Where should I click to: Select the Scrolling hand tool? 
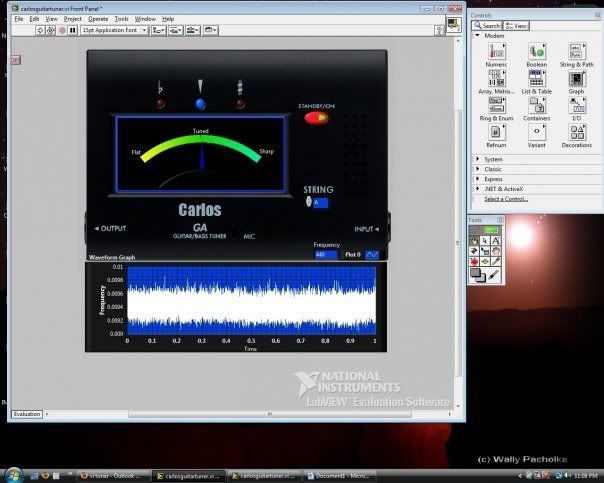click(x=496, y=251)
